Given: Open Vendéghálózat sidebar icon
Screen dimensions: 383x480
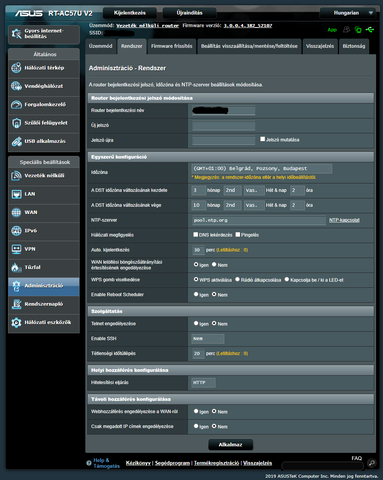Looking at the screenshot, I should (x=16, y=86).
